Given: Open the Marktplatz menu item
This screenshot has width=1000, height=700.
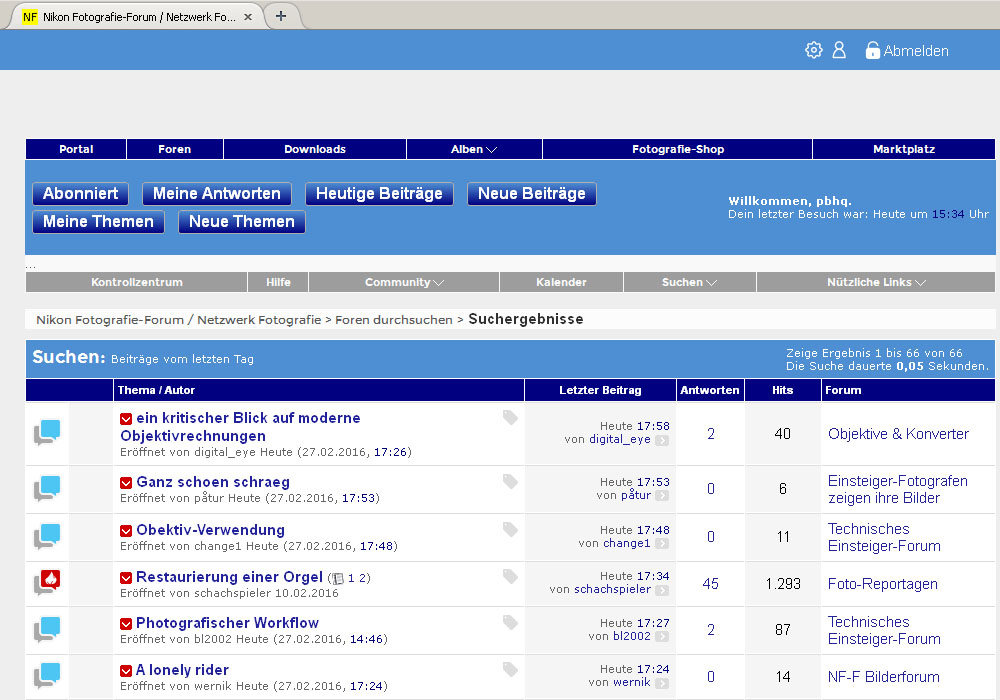Looking at the screenshot, I should tap(904, 149).
